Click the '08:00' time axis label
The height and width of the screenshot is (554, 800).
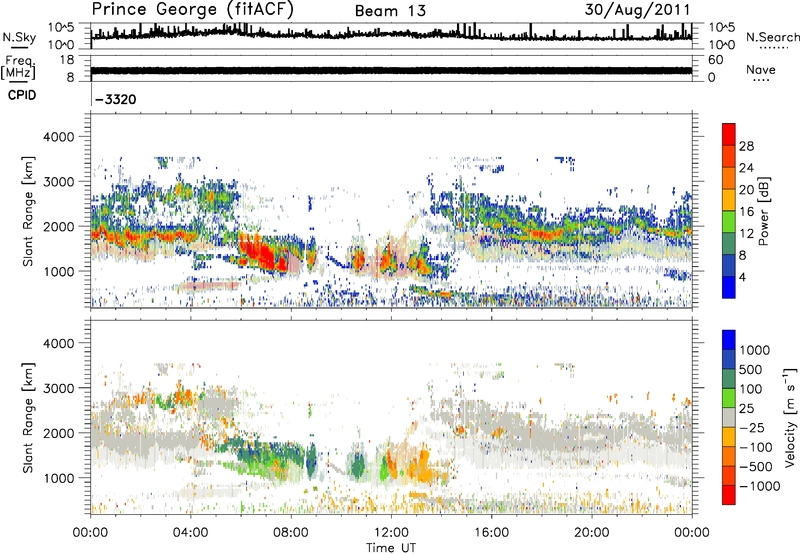click(x=291, y=533)
